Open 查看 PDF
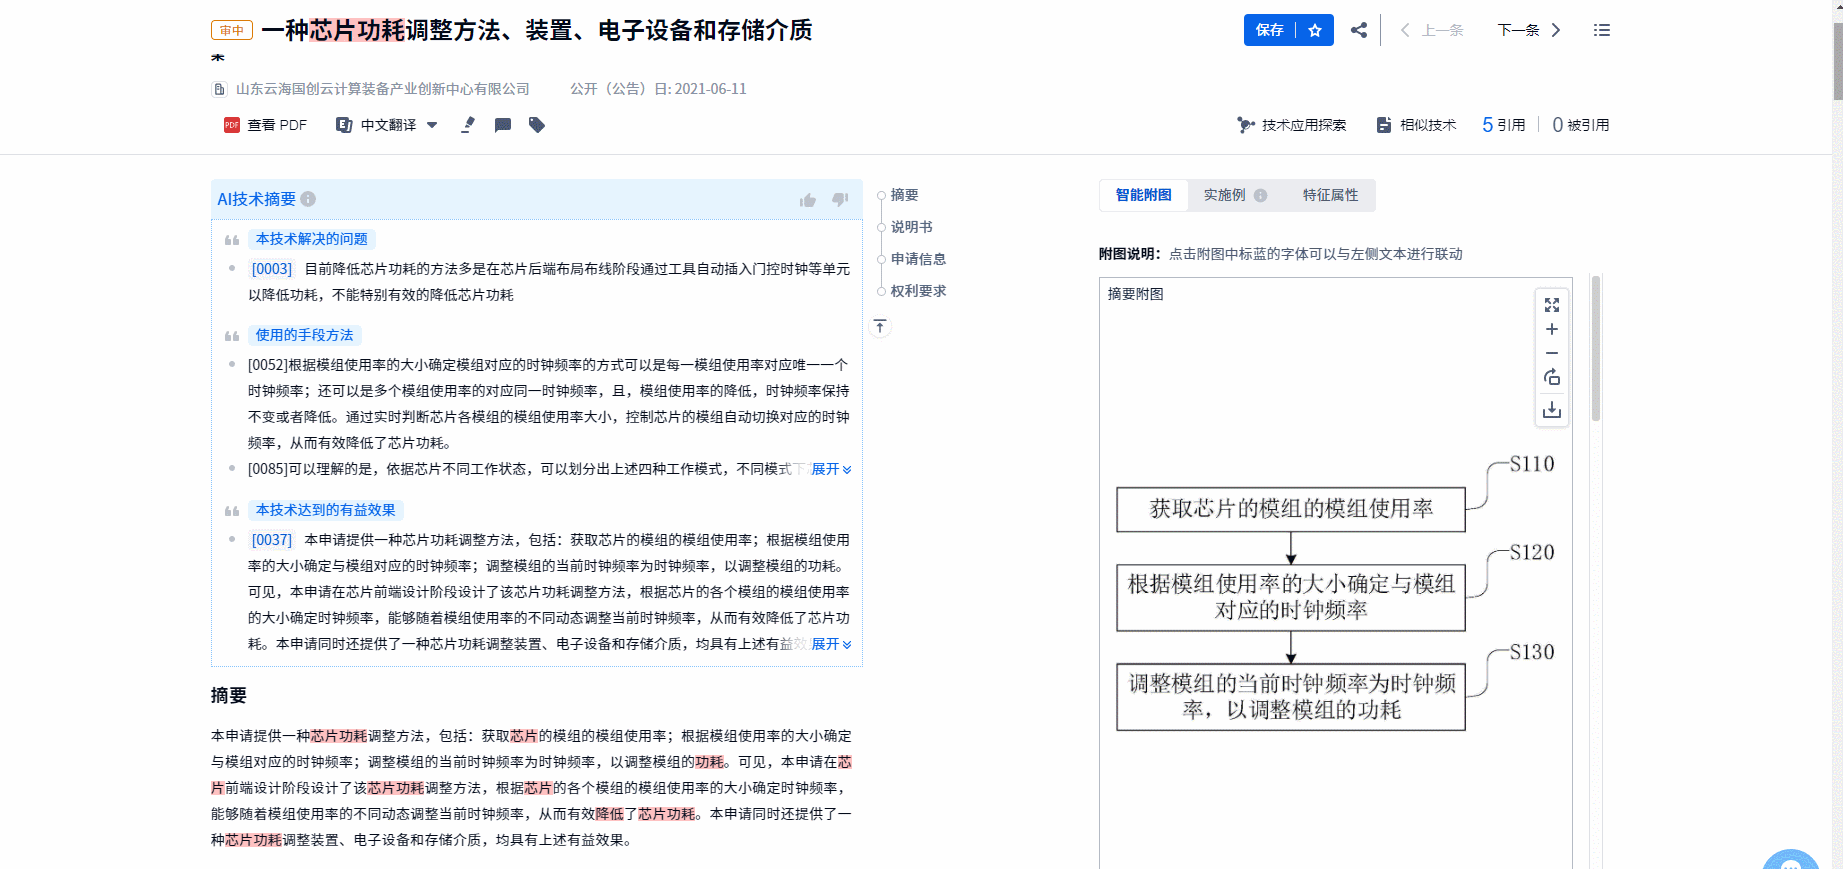 [x=266, y=125]
